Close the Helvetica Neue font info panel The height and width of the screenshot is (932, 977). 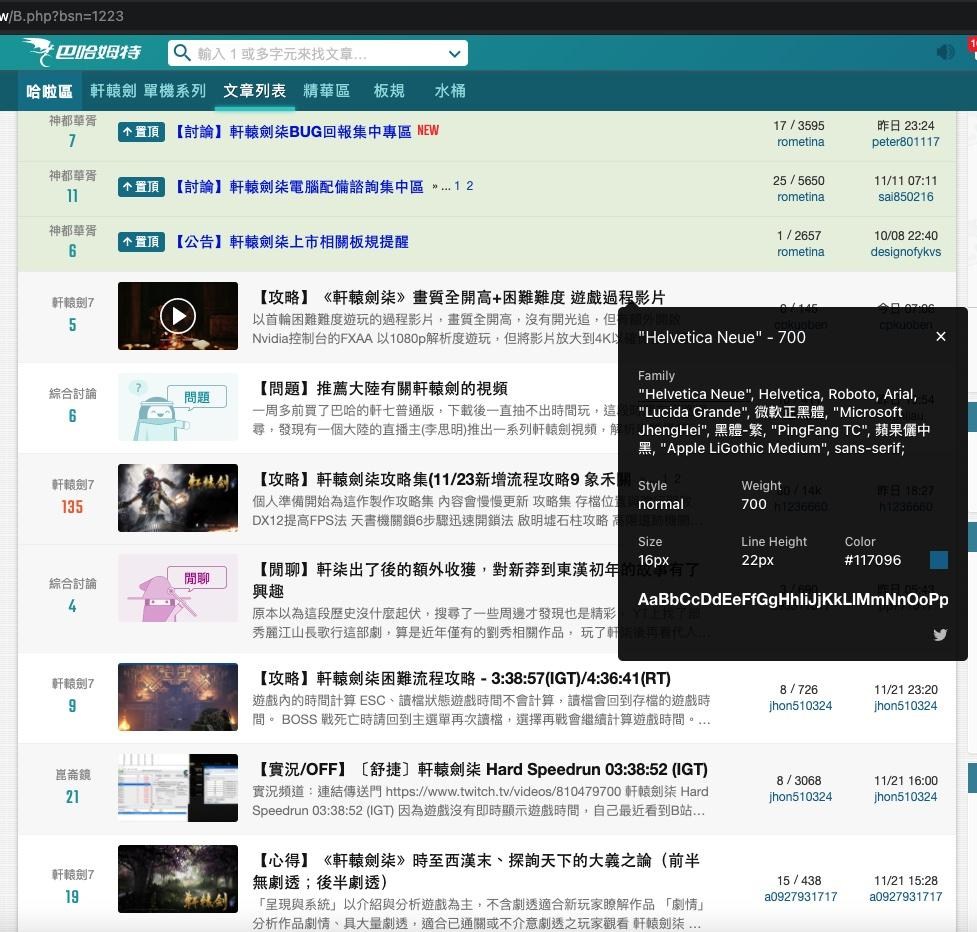tap(940, 337)
